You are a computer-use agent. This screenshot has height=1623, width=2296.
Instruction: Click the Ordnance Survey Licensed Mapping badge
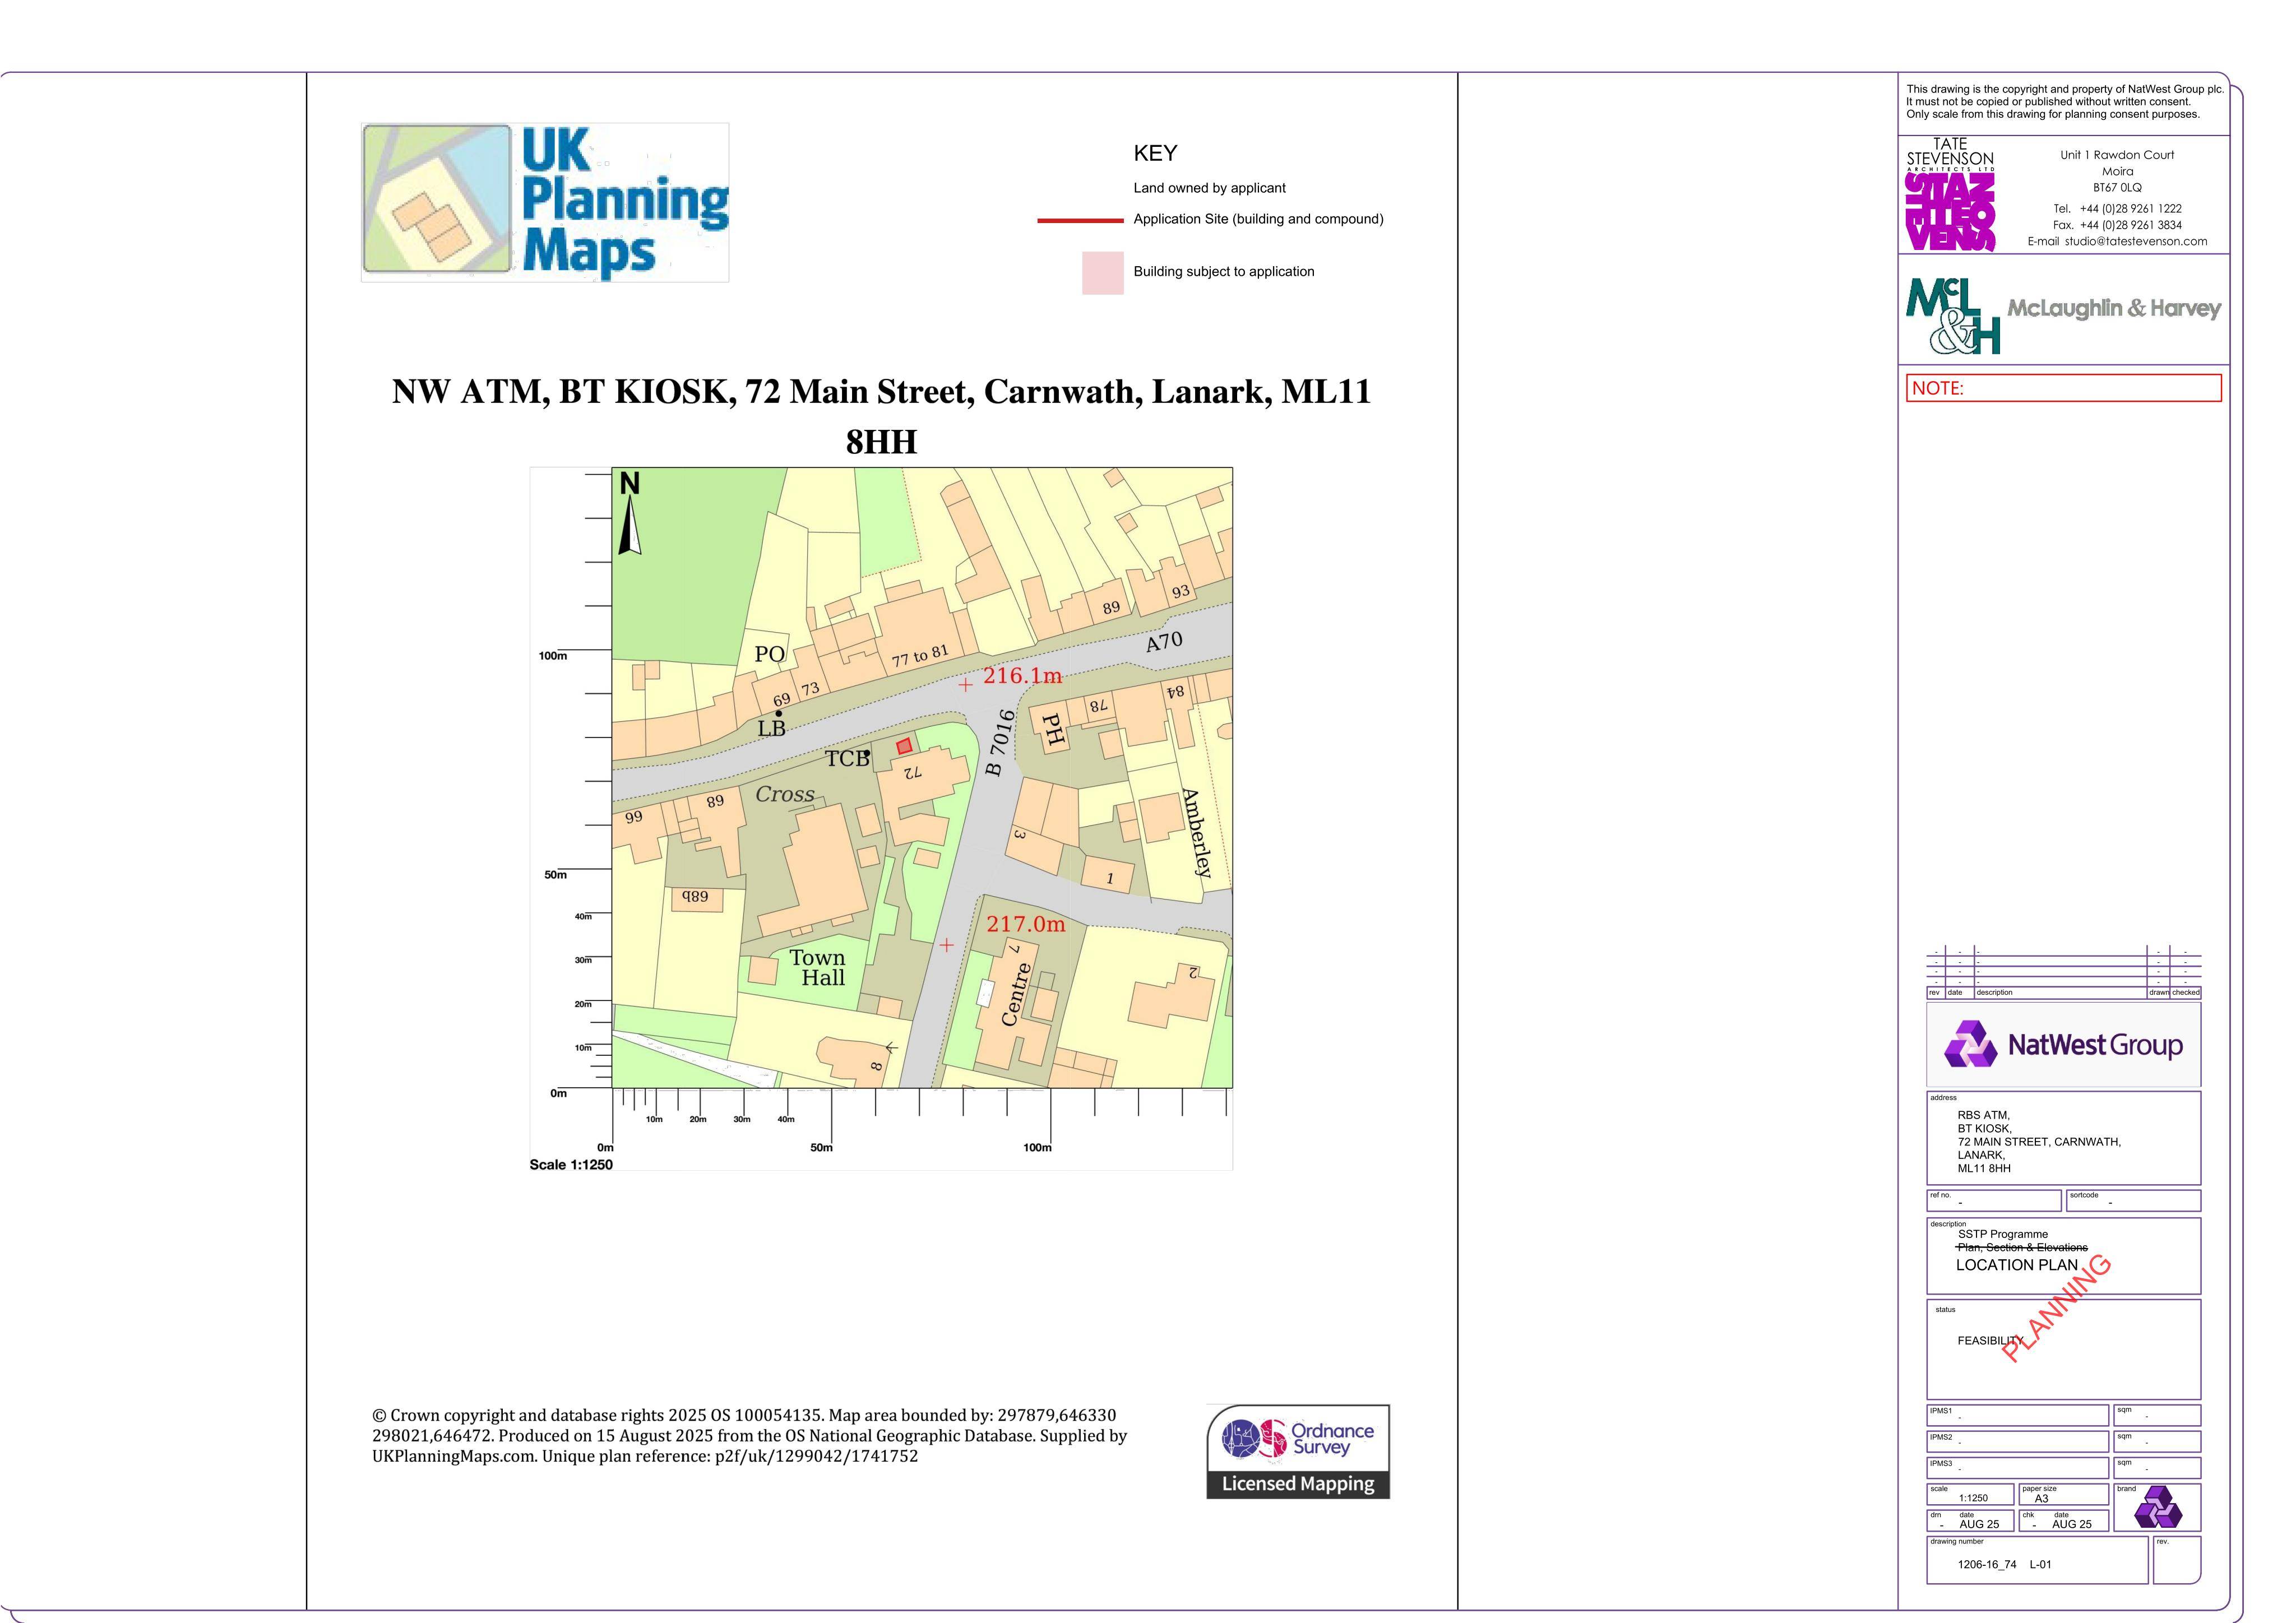coord(1298,1451)
